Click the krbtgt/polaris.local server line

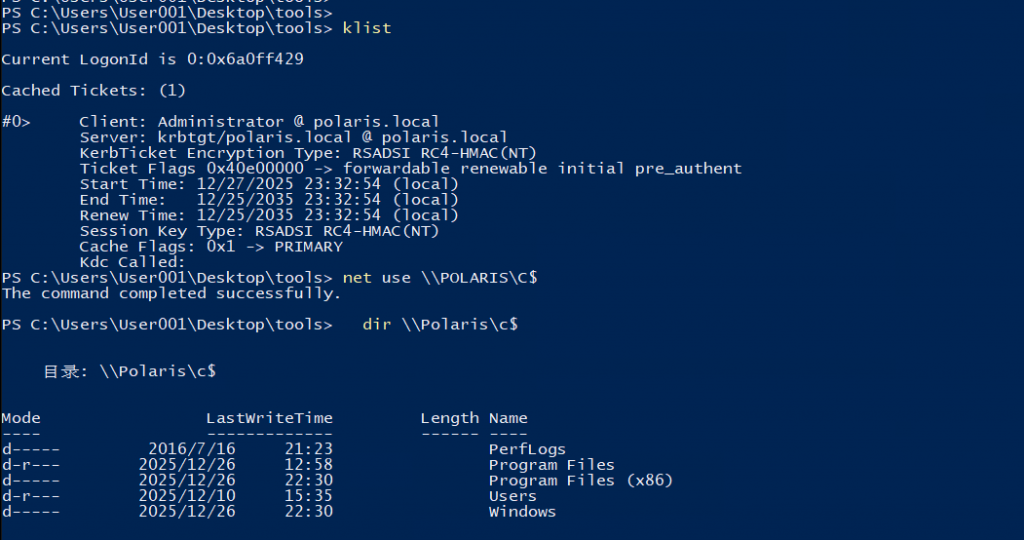pyautogui.click(x=293, y=137)
